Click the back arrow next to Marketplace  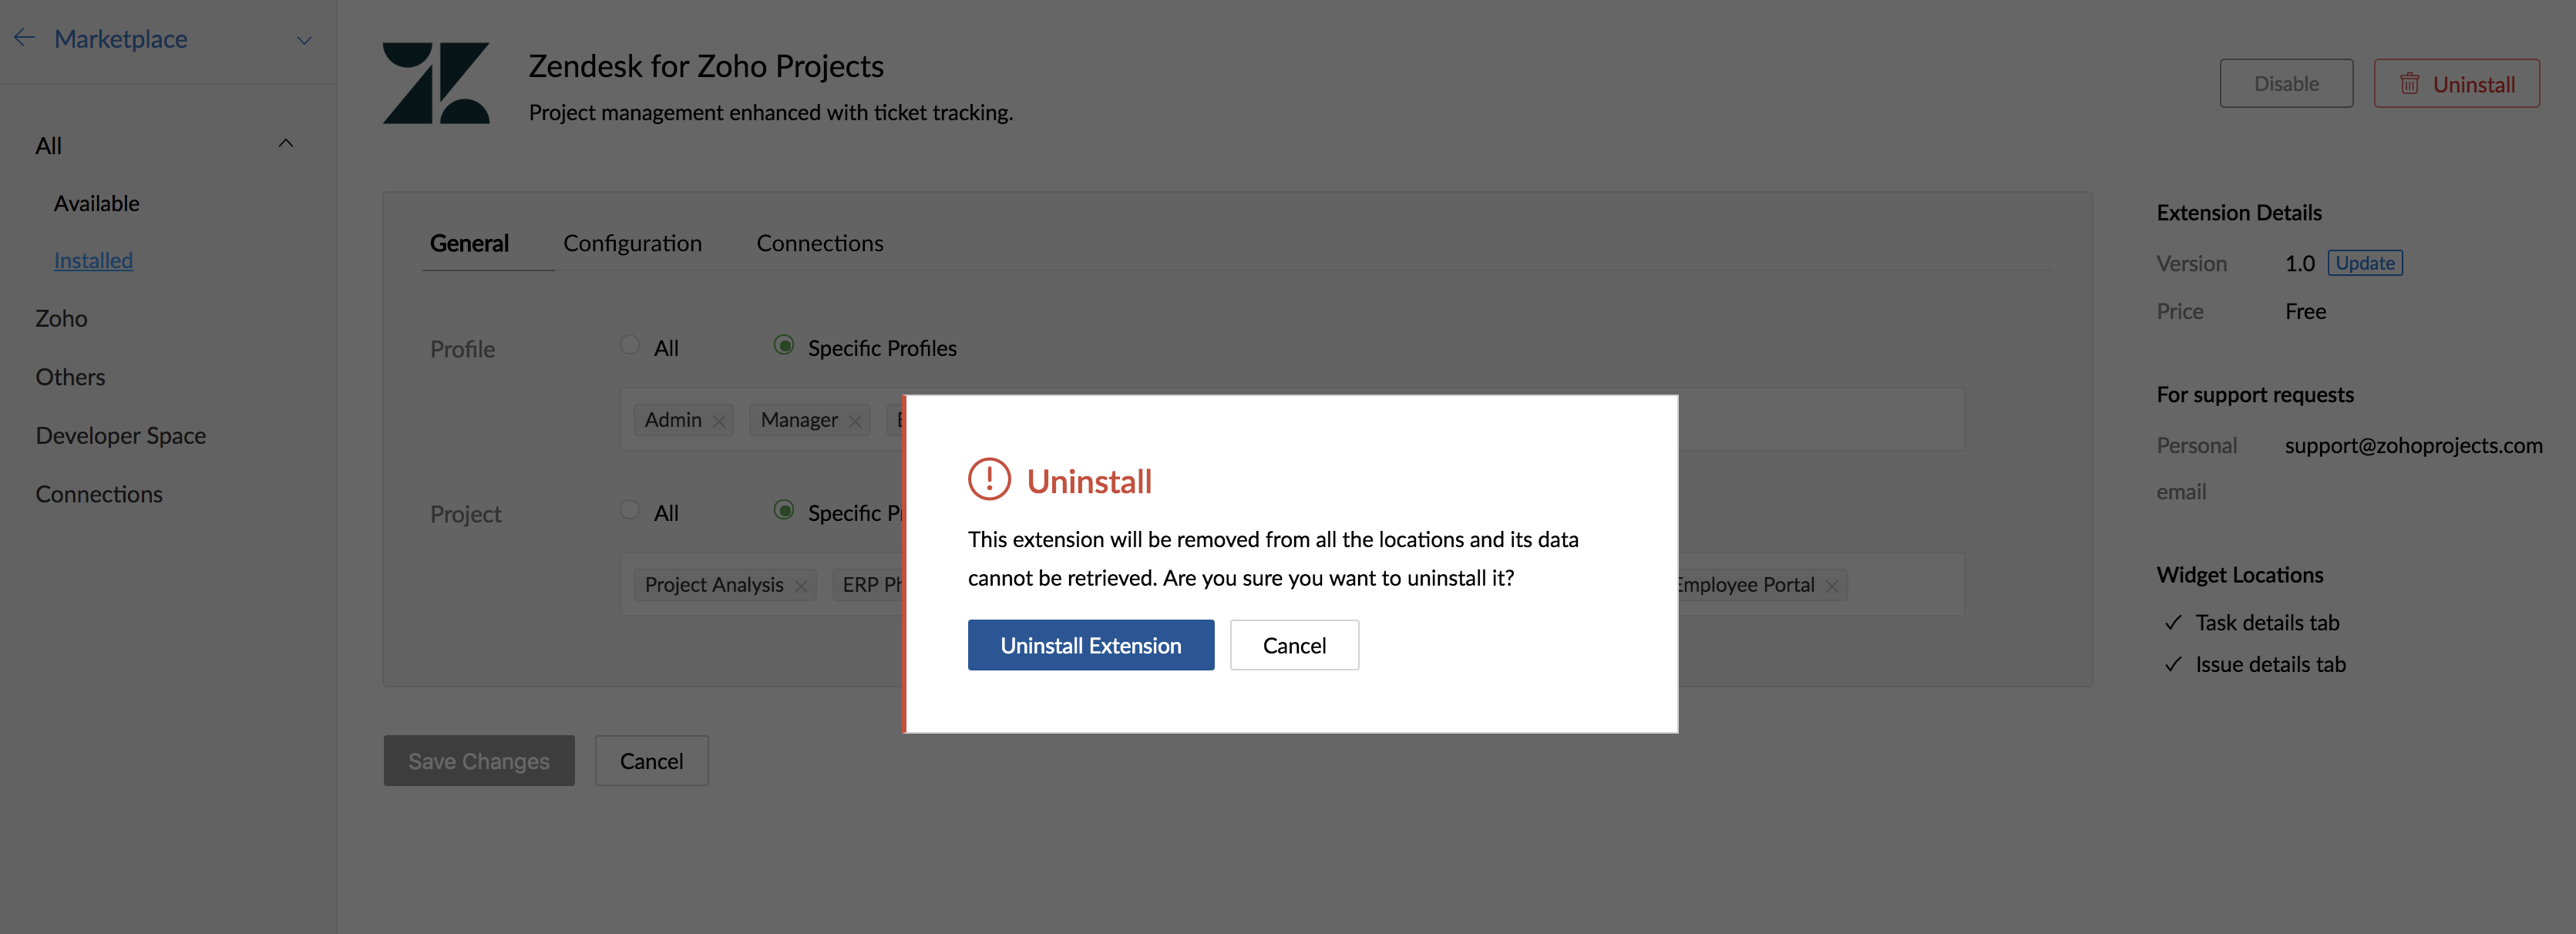click(x=25, y=38)
